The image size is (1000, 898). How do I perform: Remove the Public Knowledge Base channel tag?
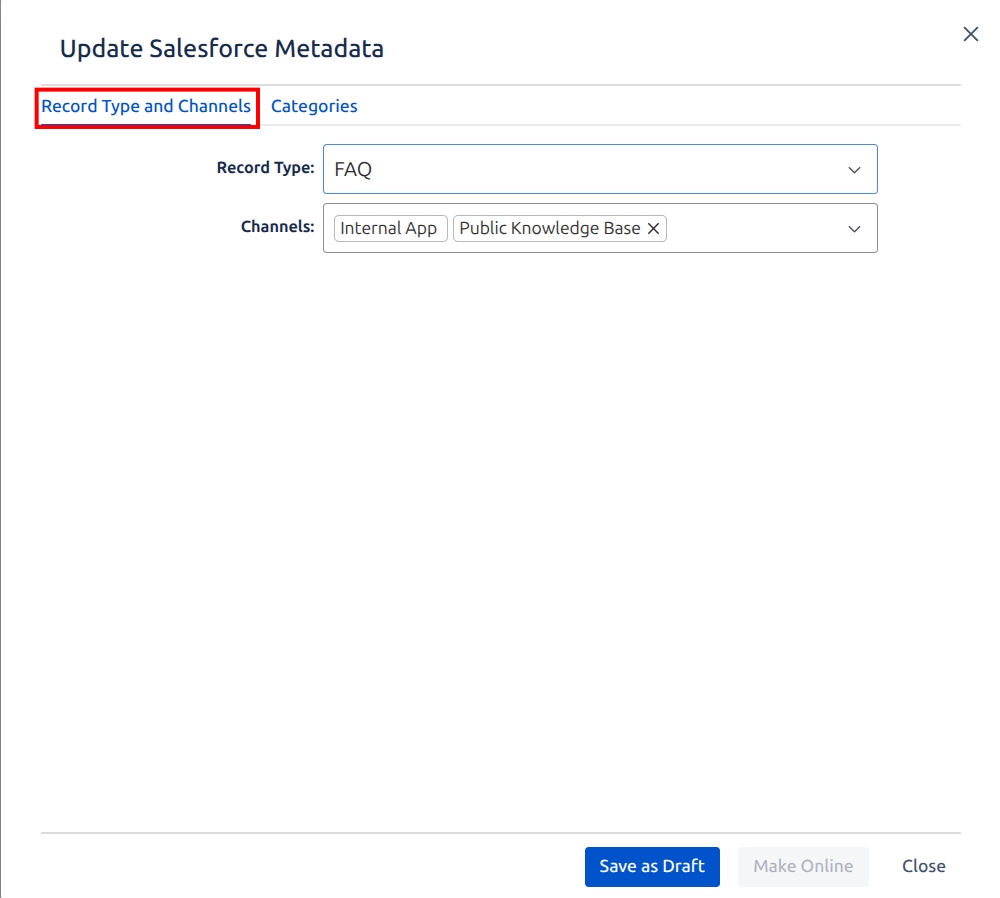653,228
